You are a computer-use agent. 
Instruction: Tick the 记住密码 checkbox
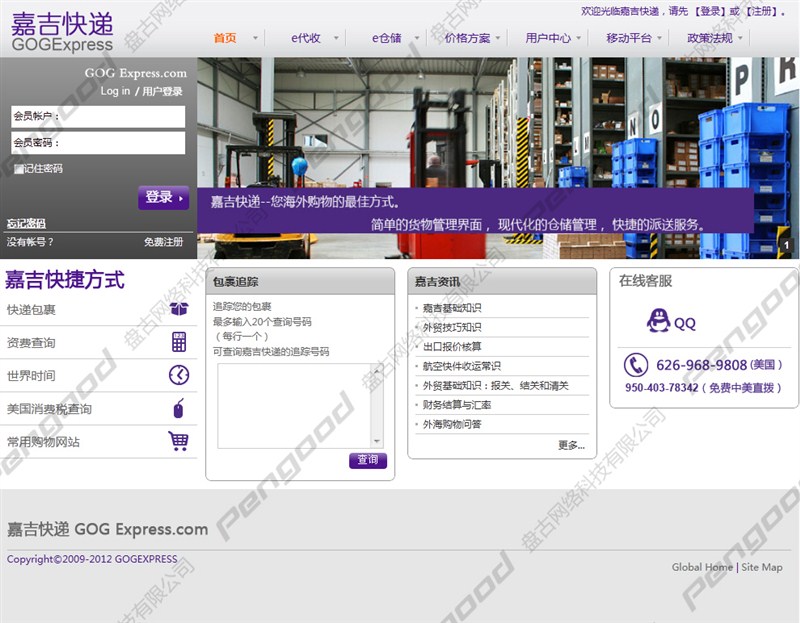pos(18,169)
